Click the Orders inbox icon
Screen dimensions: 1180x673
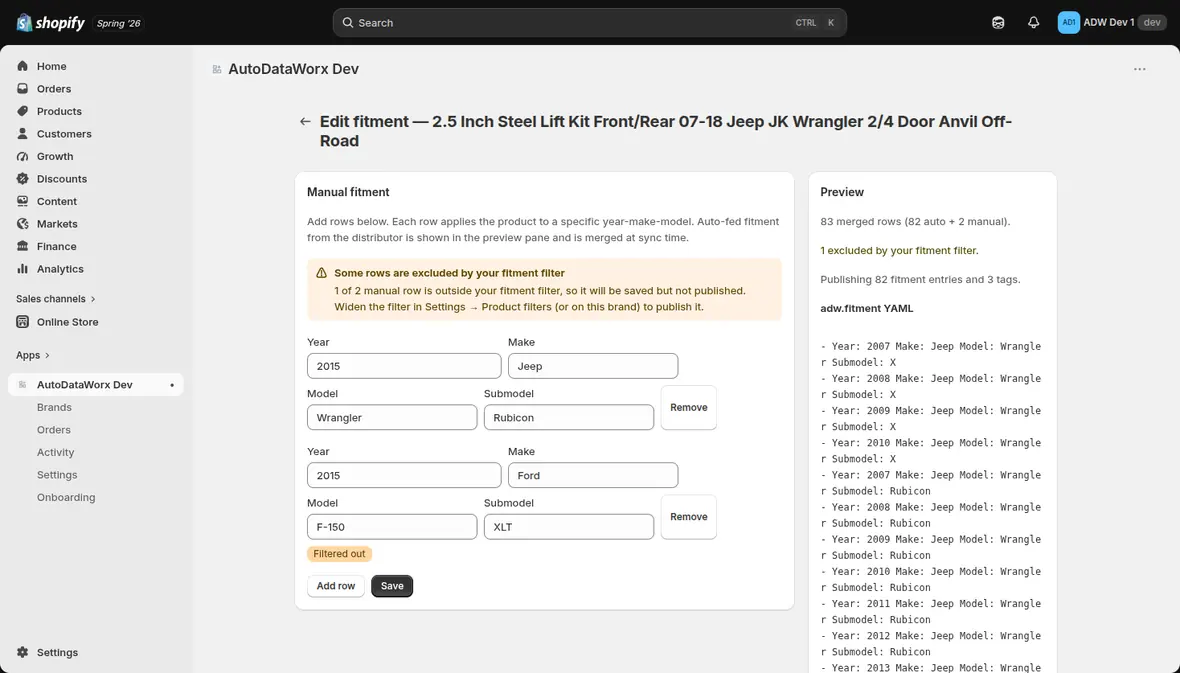point(23,89)
